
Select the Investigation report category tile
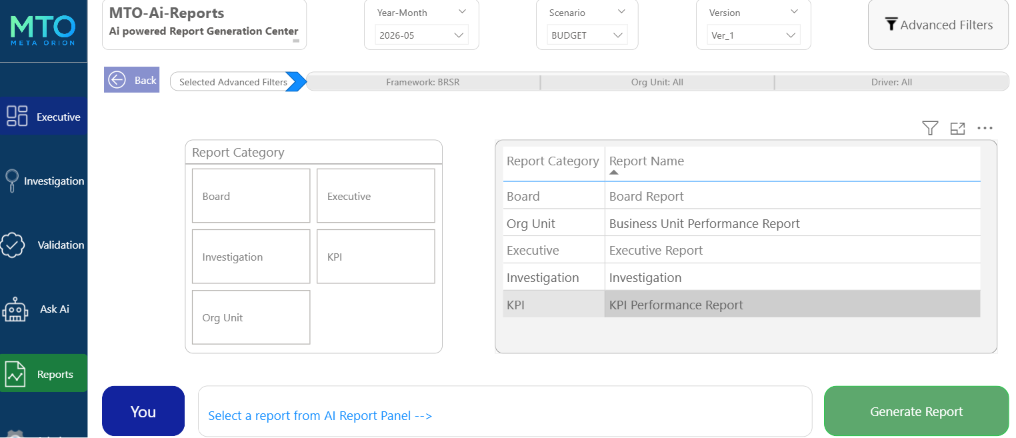(x=251, y=257)
